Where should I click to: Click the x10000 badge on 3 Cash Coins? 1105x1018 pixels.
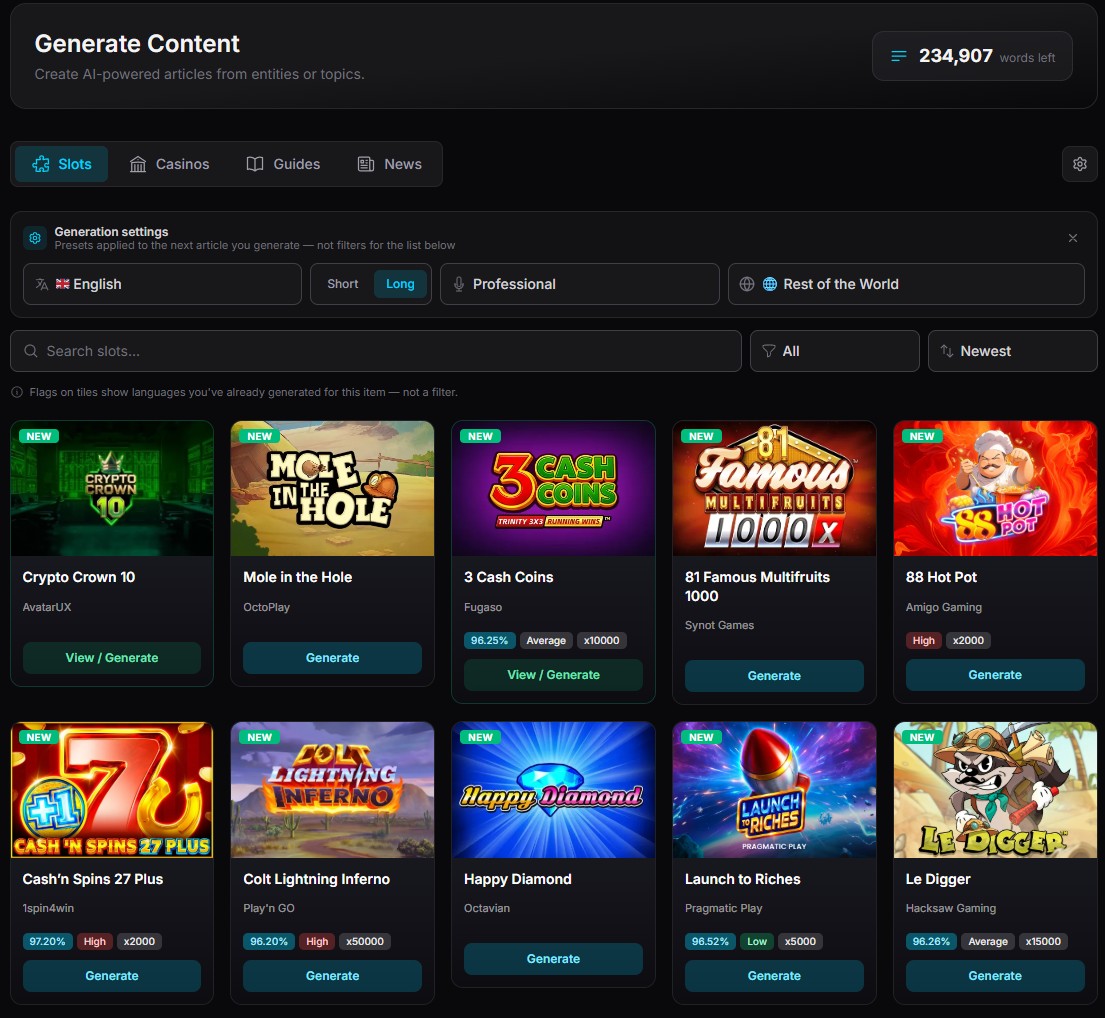pyautogui.click(x=601, y=640)
